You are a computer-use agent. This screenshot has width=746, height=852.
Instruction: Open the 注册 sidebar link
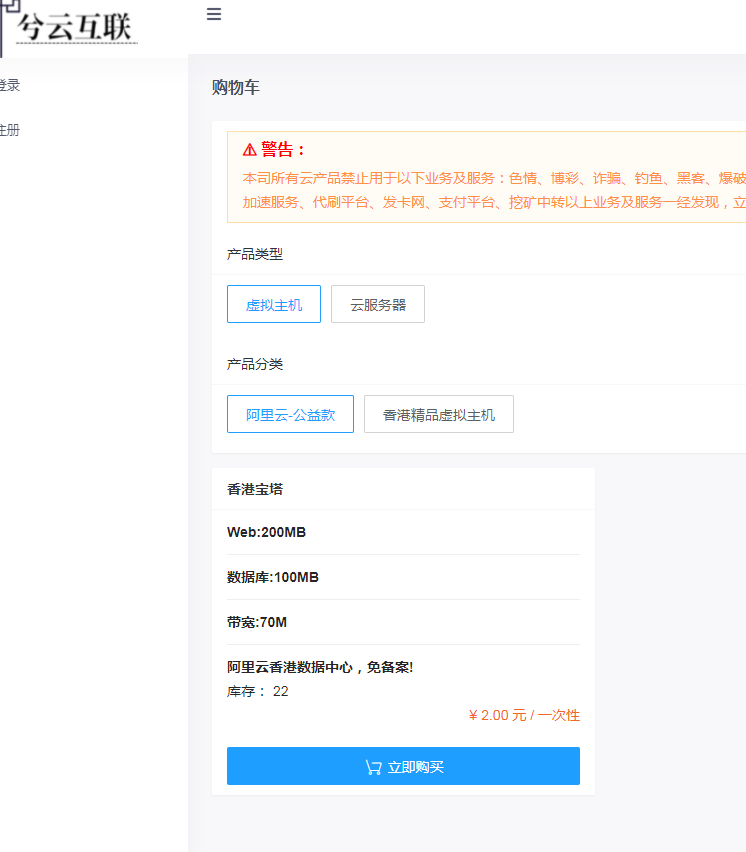9,130
